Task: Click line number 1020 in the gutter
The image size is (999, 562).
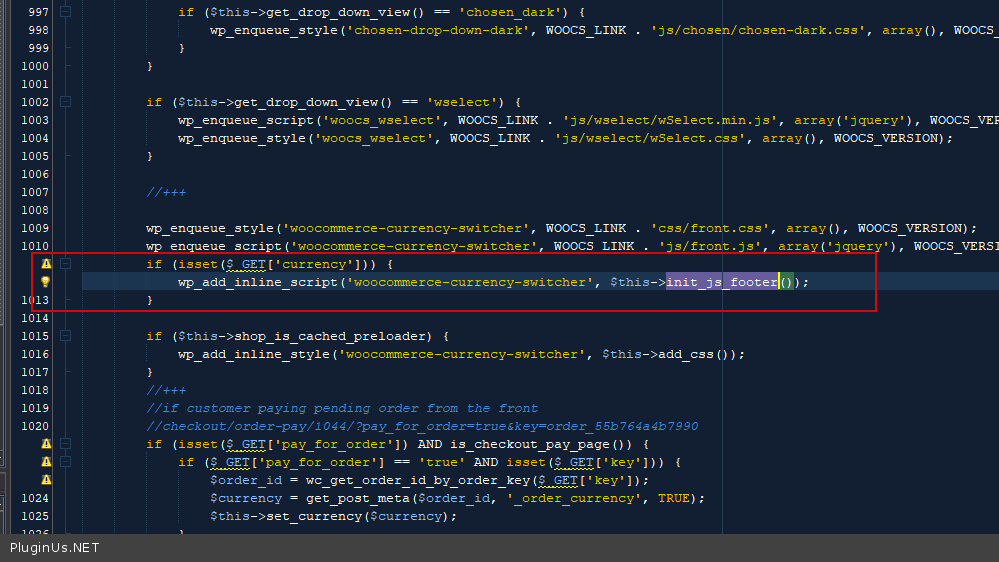Action: 34,426
